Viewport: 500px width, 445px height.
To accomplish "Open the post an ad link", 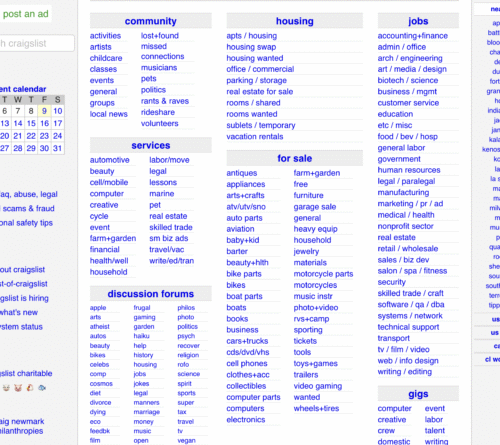I will 25,14.
